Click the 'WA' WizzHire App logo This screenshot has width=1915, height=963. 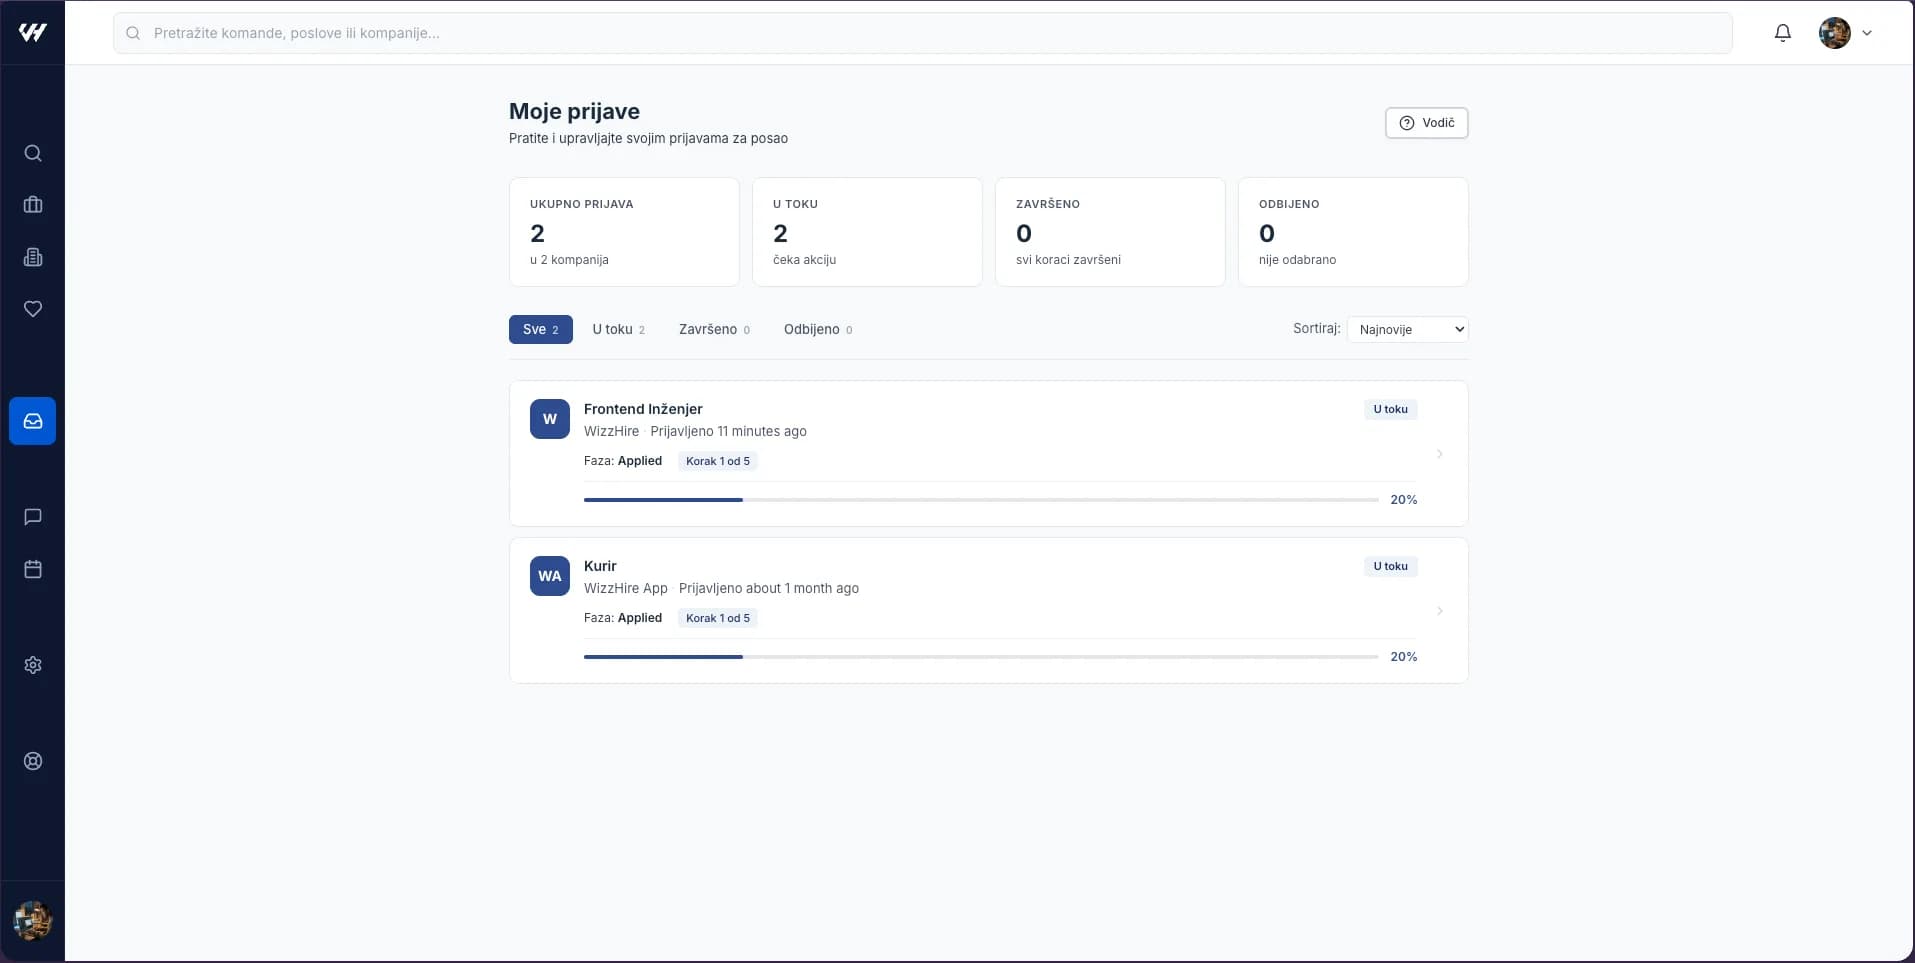[x=550, y=576]
